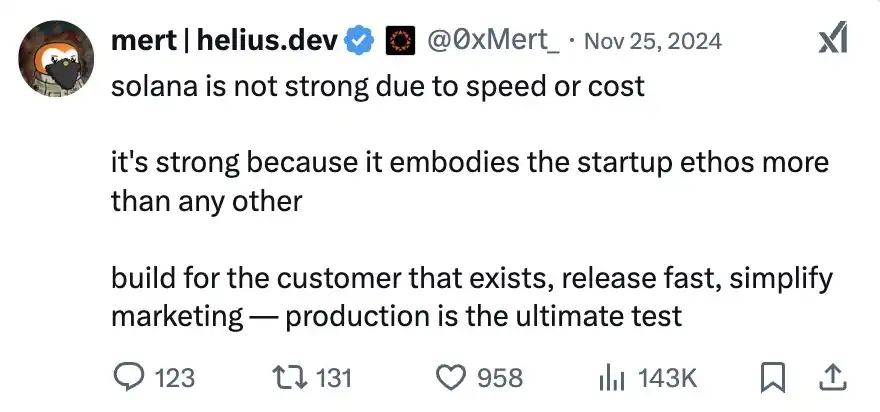Click the share upload arrow icon
The image size is (880, 412).
pos(834,376)
